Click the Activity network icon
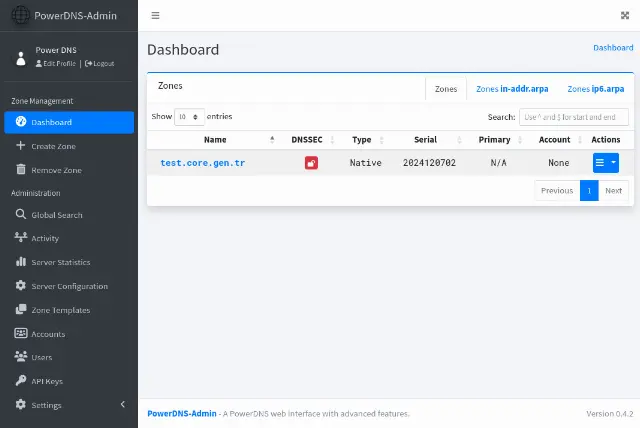The height and width of the screenshot is (428, 640). tap(21, 237)
